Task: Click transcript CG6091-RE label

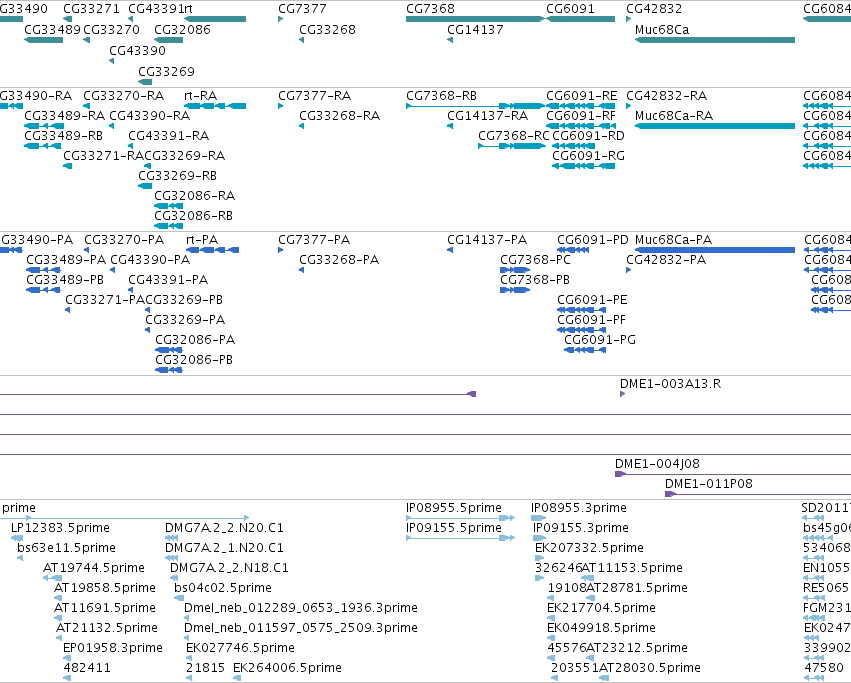Action: 581,96
